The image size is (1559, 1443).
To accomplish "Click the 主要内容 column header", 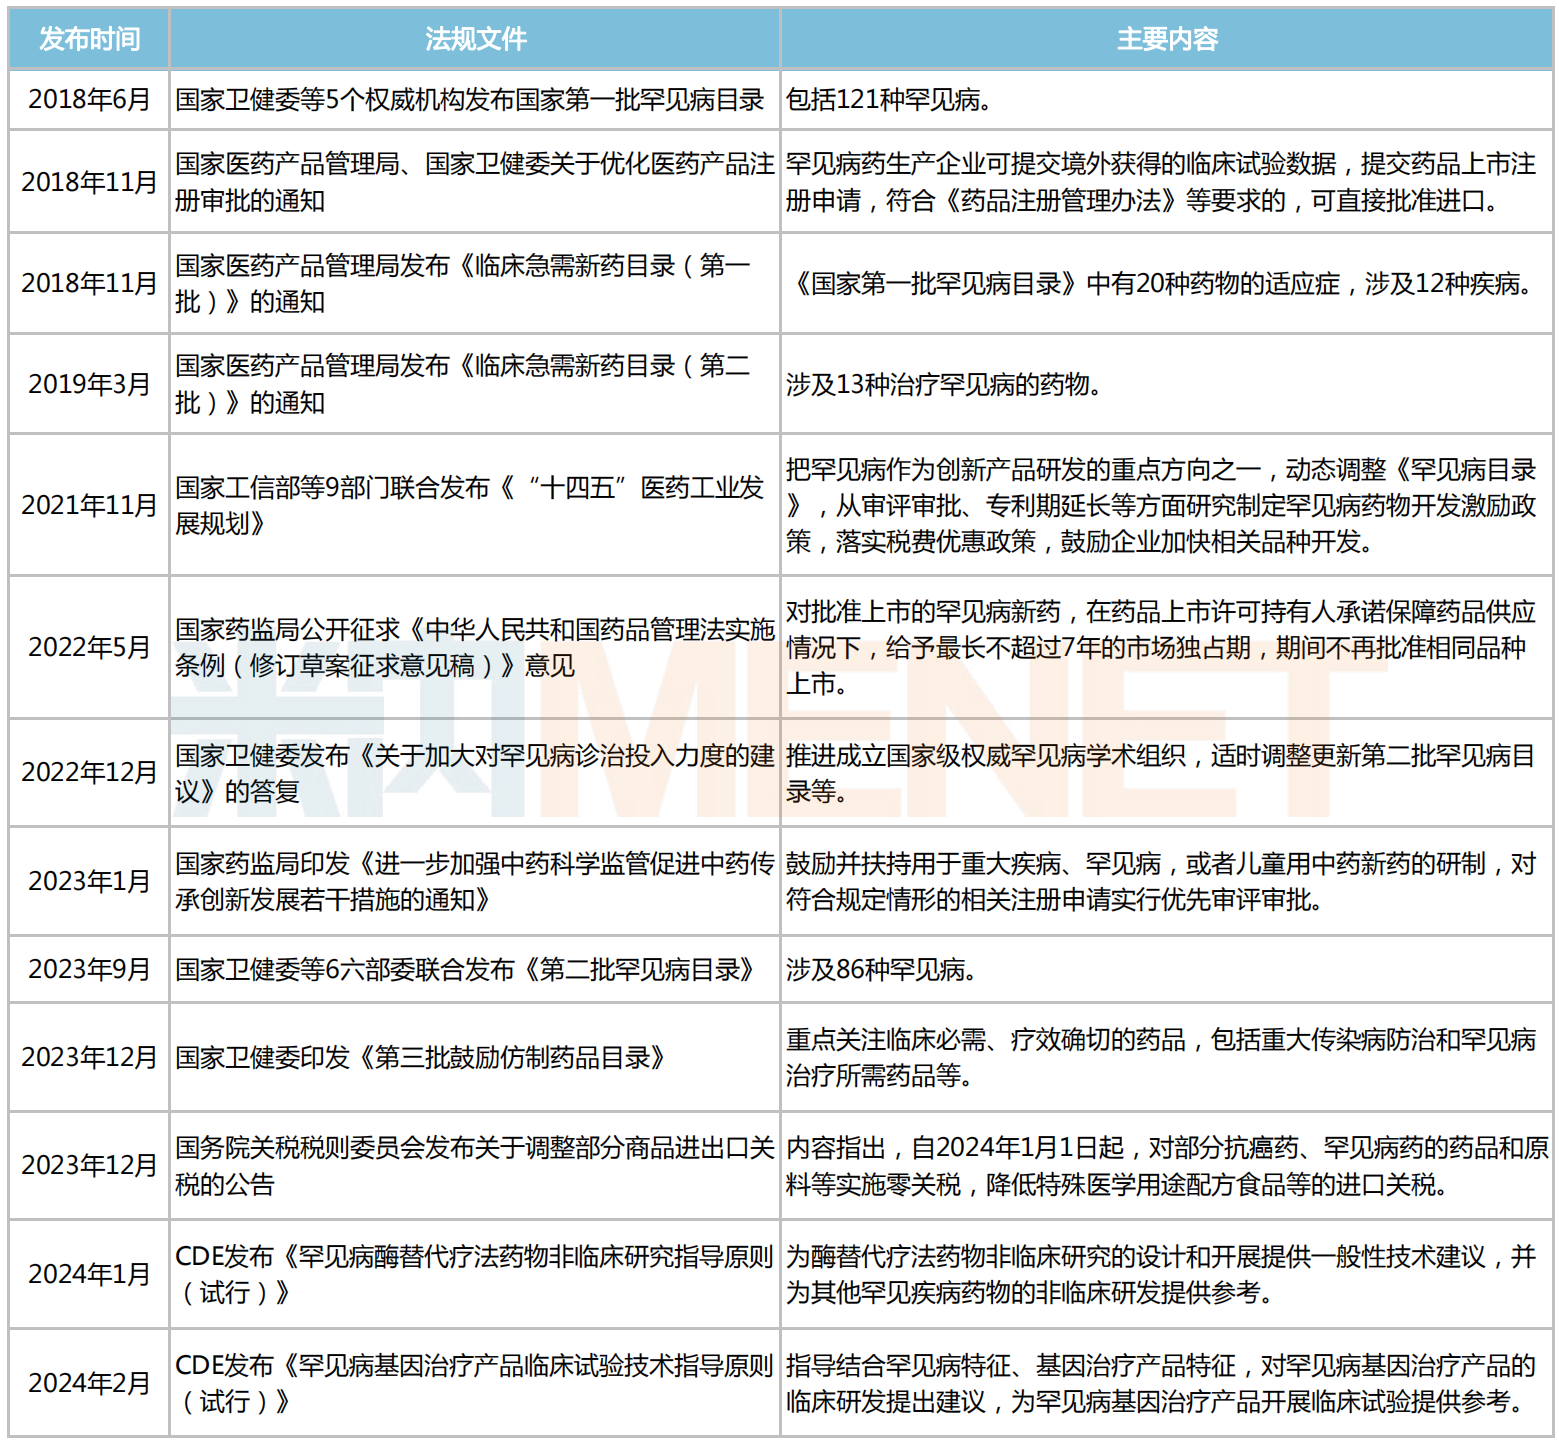I will (x=1167, y=39).
